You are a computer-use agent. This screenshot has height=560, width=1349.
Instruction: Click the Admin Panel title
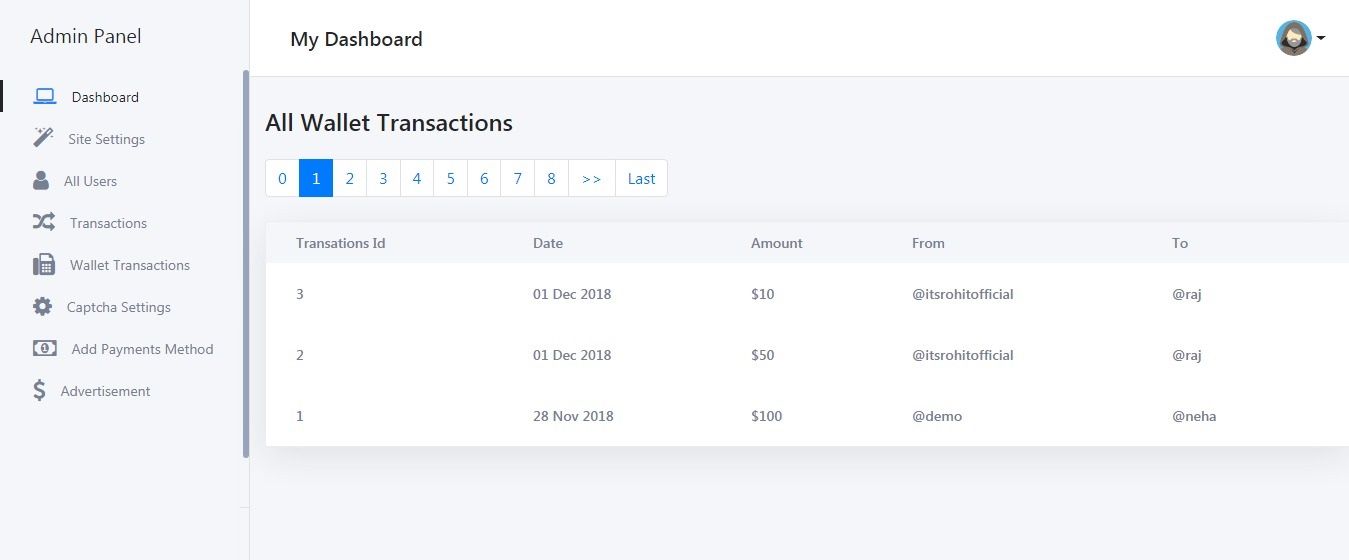[x=86, y=37]
